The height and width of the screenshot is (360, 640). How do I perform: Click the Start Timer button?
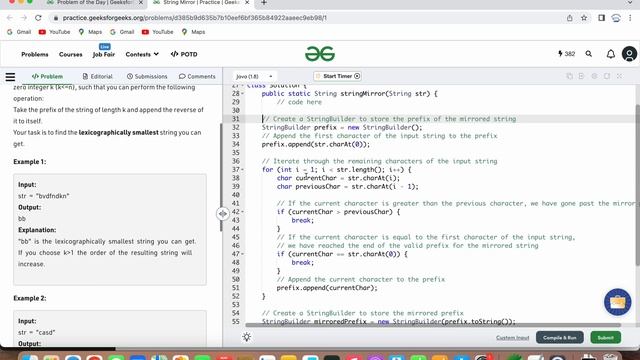click(338, 76)
